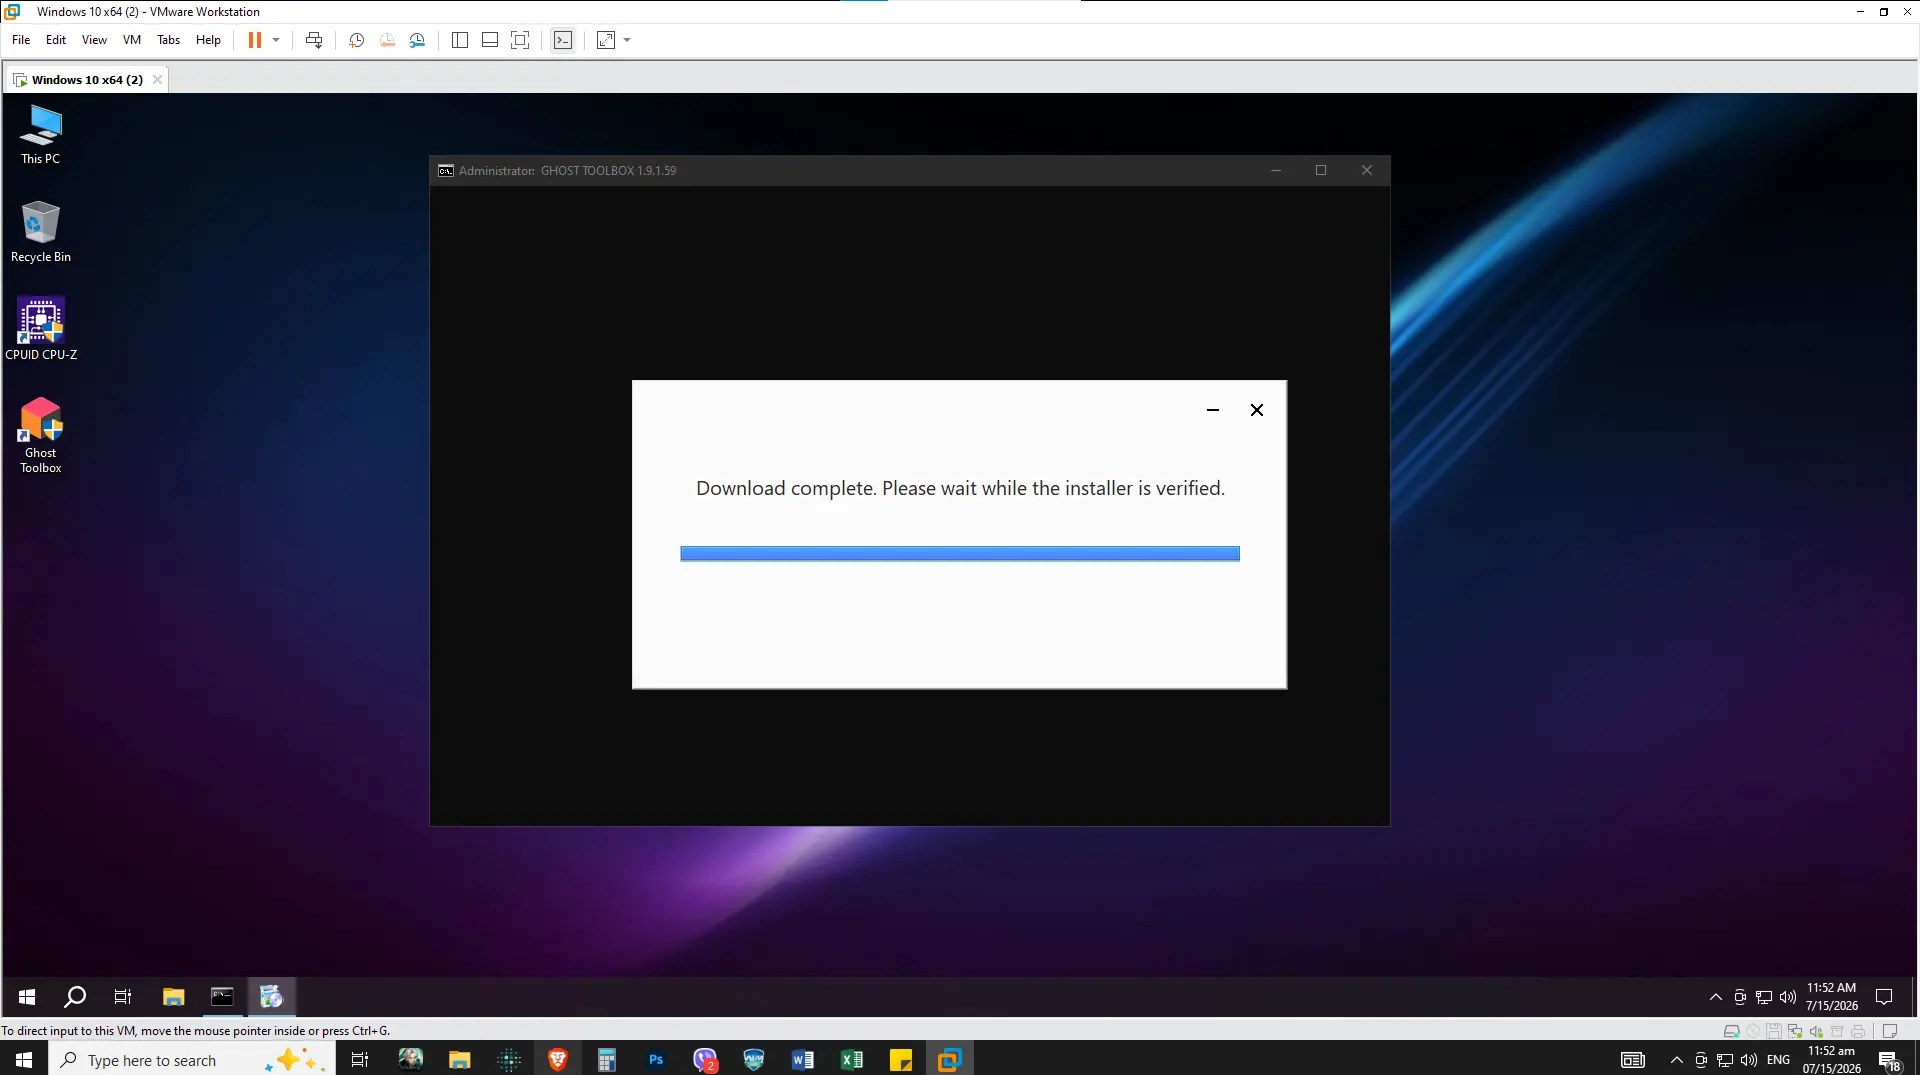Pause the virtual machine with the orange button
This screenshot has height=1075, width=1920.
[x=255, y=40]
